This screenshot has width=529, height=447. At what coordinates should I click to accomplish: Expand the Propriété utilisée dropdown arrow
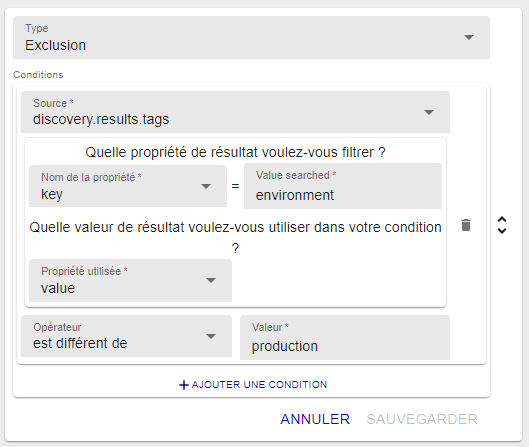click(x=211, y=280)
